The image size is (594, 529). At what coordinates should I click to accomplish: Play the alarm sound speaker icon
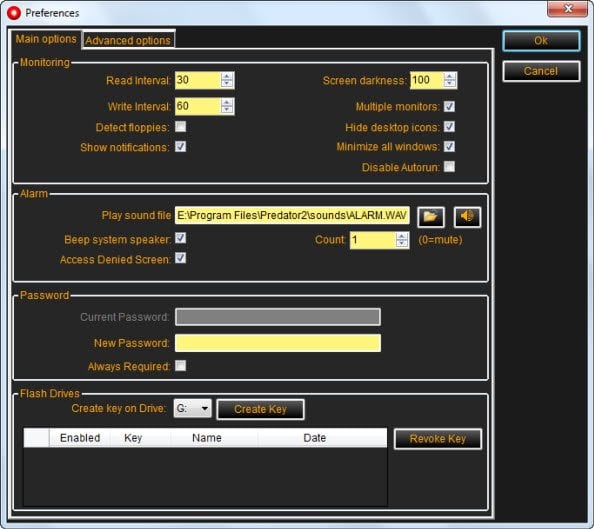[x=467, y=217]
